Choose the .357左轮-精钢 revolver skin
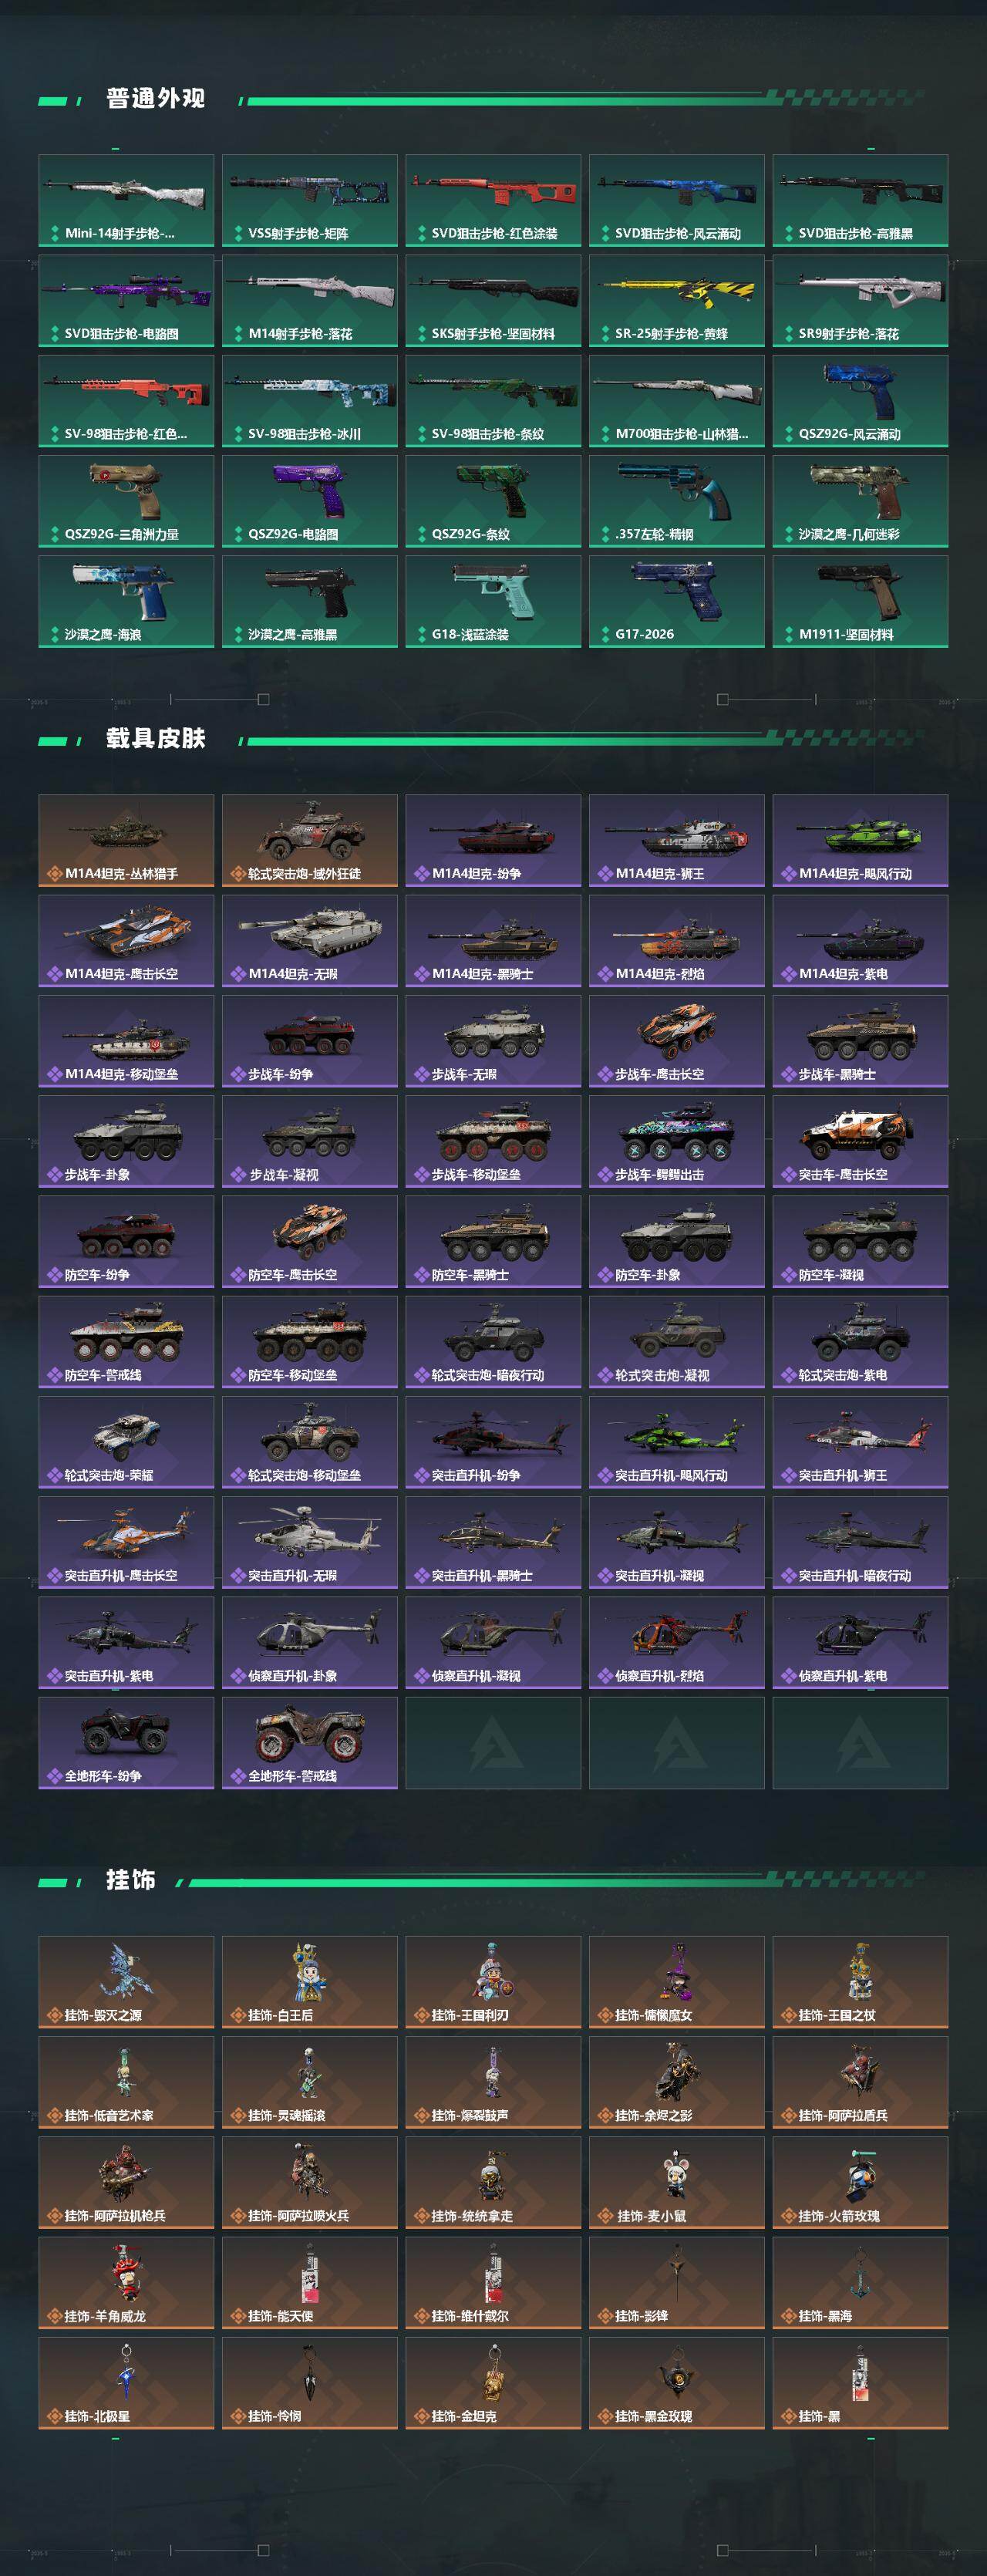 677,501
